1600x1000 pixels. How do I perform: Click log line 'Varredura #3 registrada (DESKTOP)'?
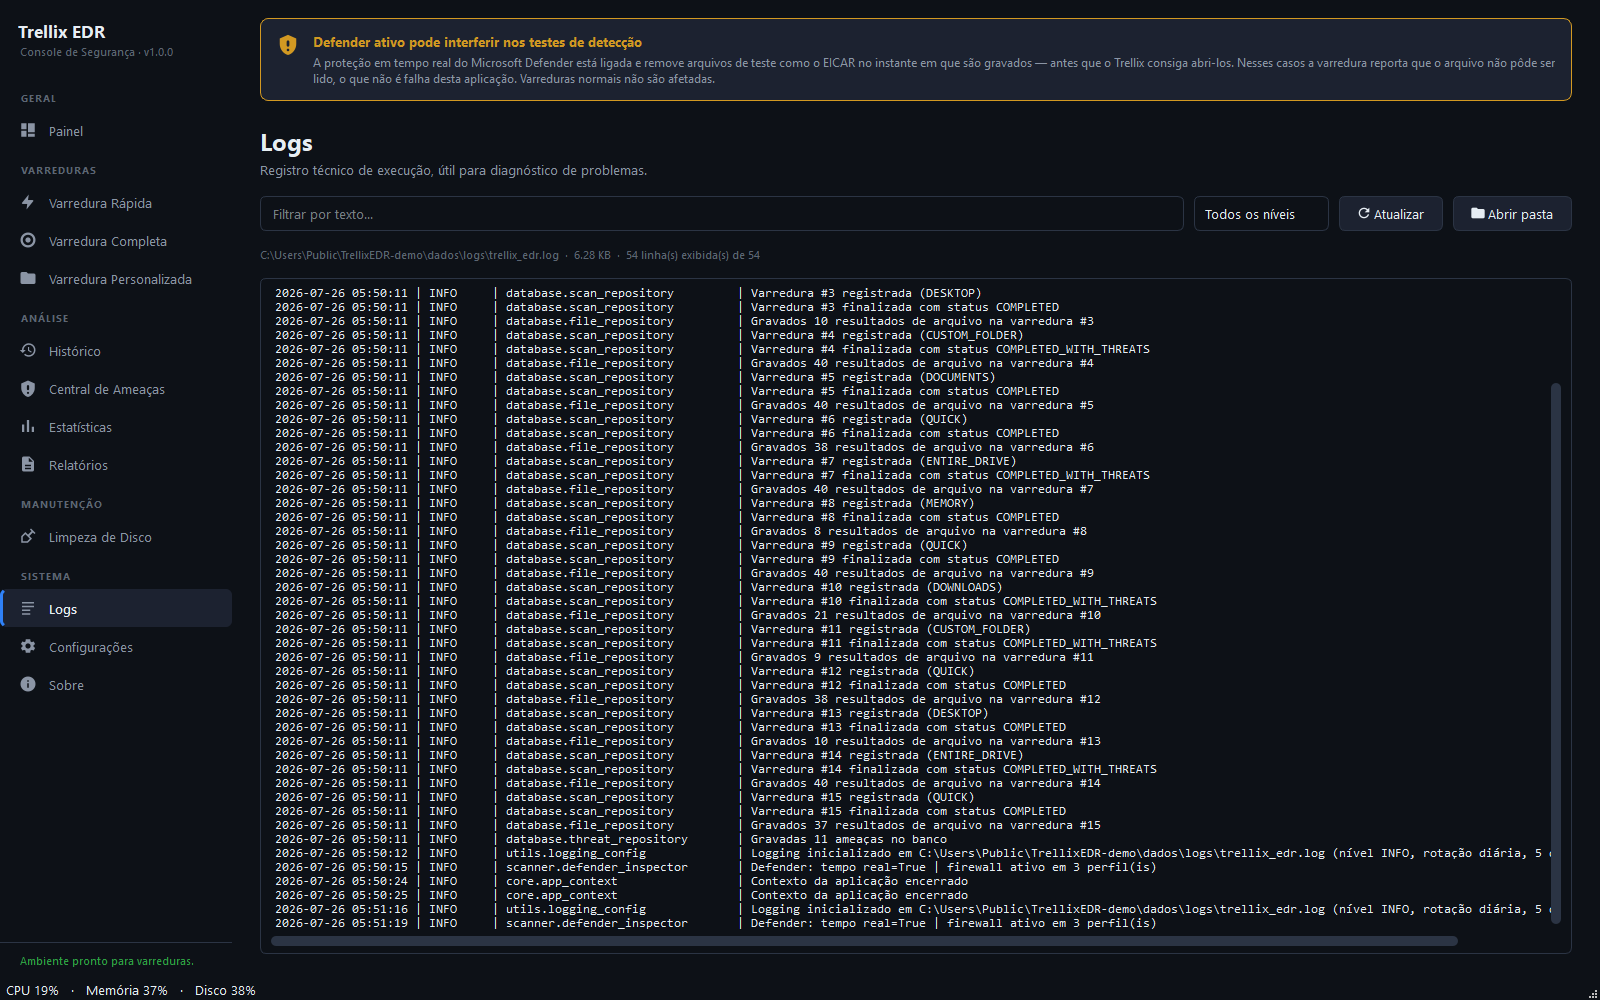(866, 293)
